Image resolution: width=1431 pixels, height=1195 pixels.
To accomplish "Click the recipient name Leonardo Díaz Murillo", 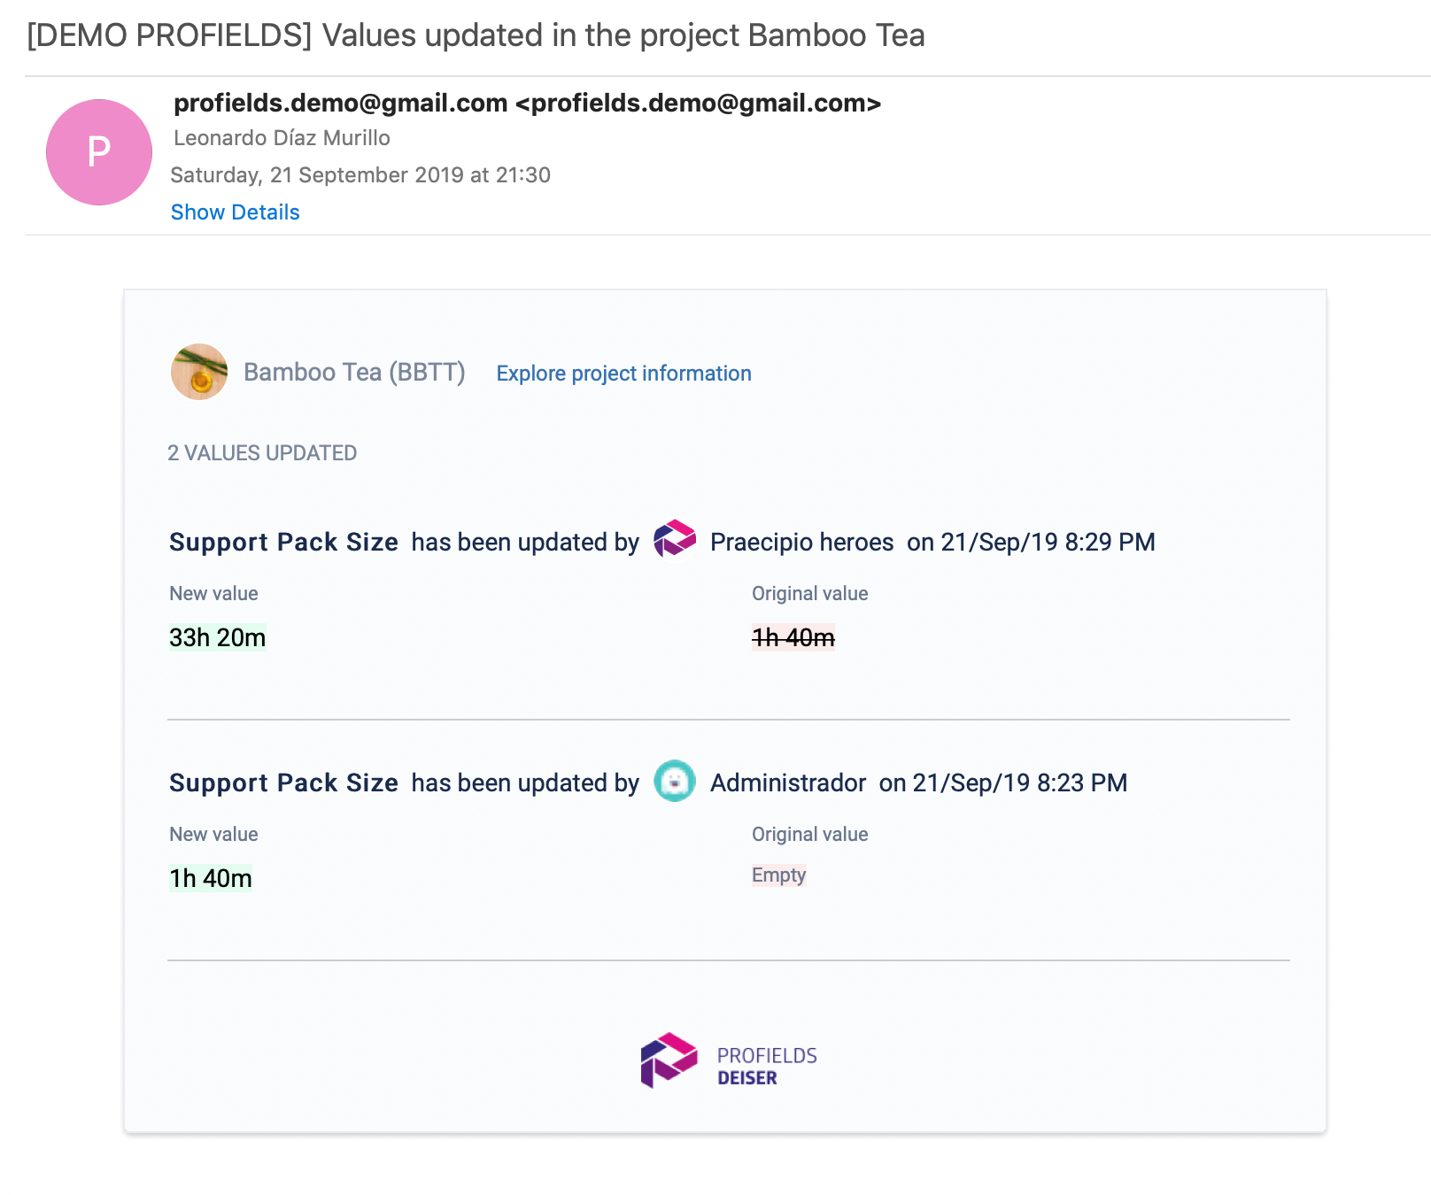I will pos(282,138).
